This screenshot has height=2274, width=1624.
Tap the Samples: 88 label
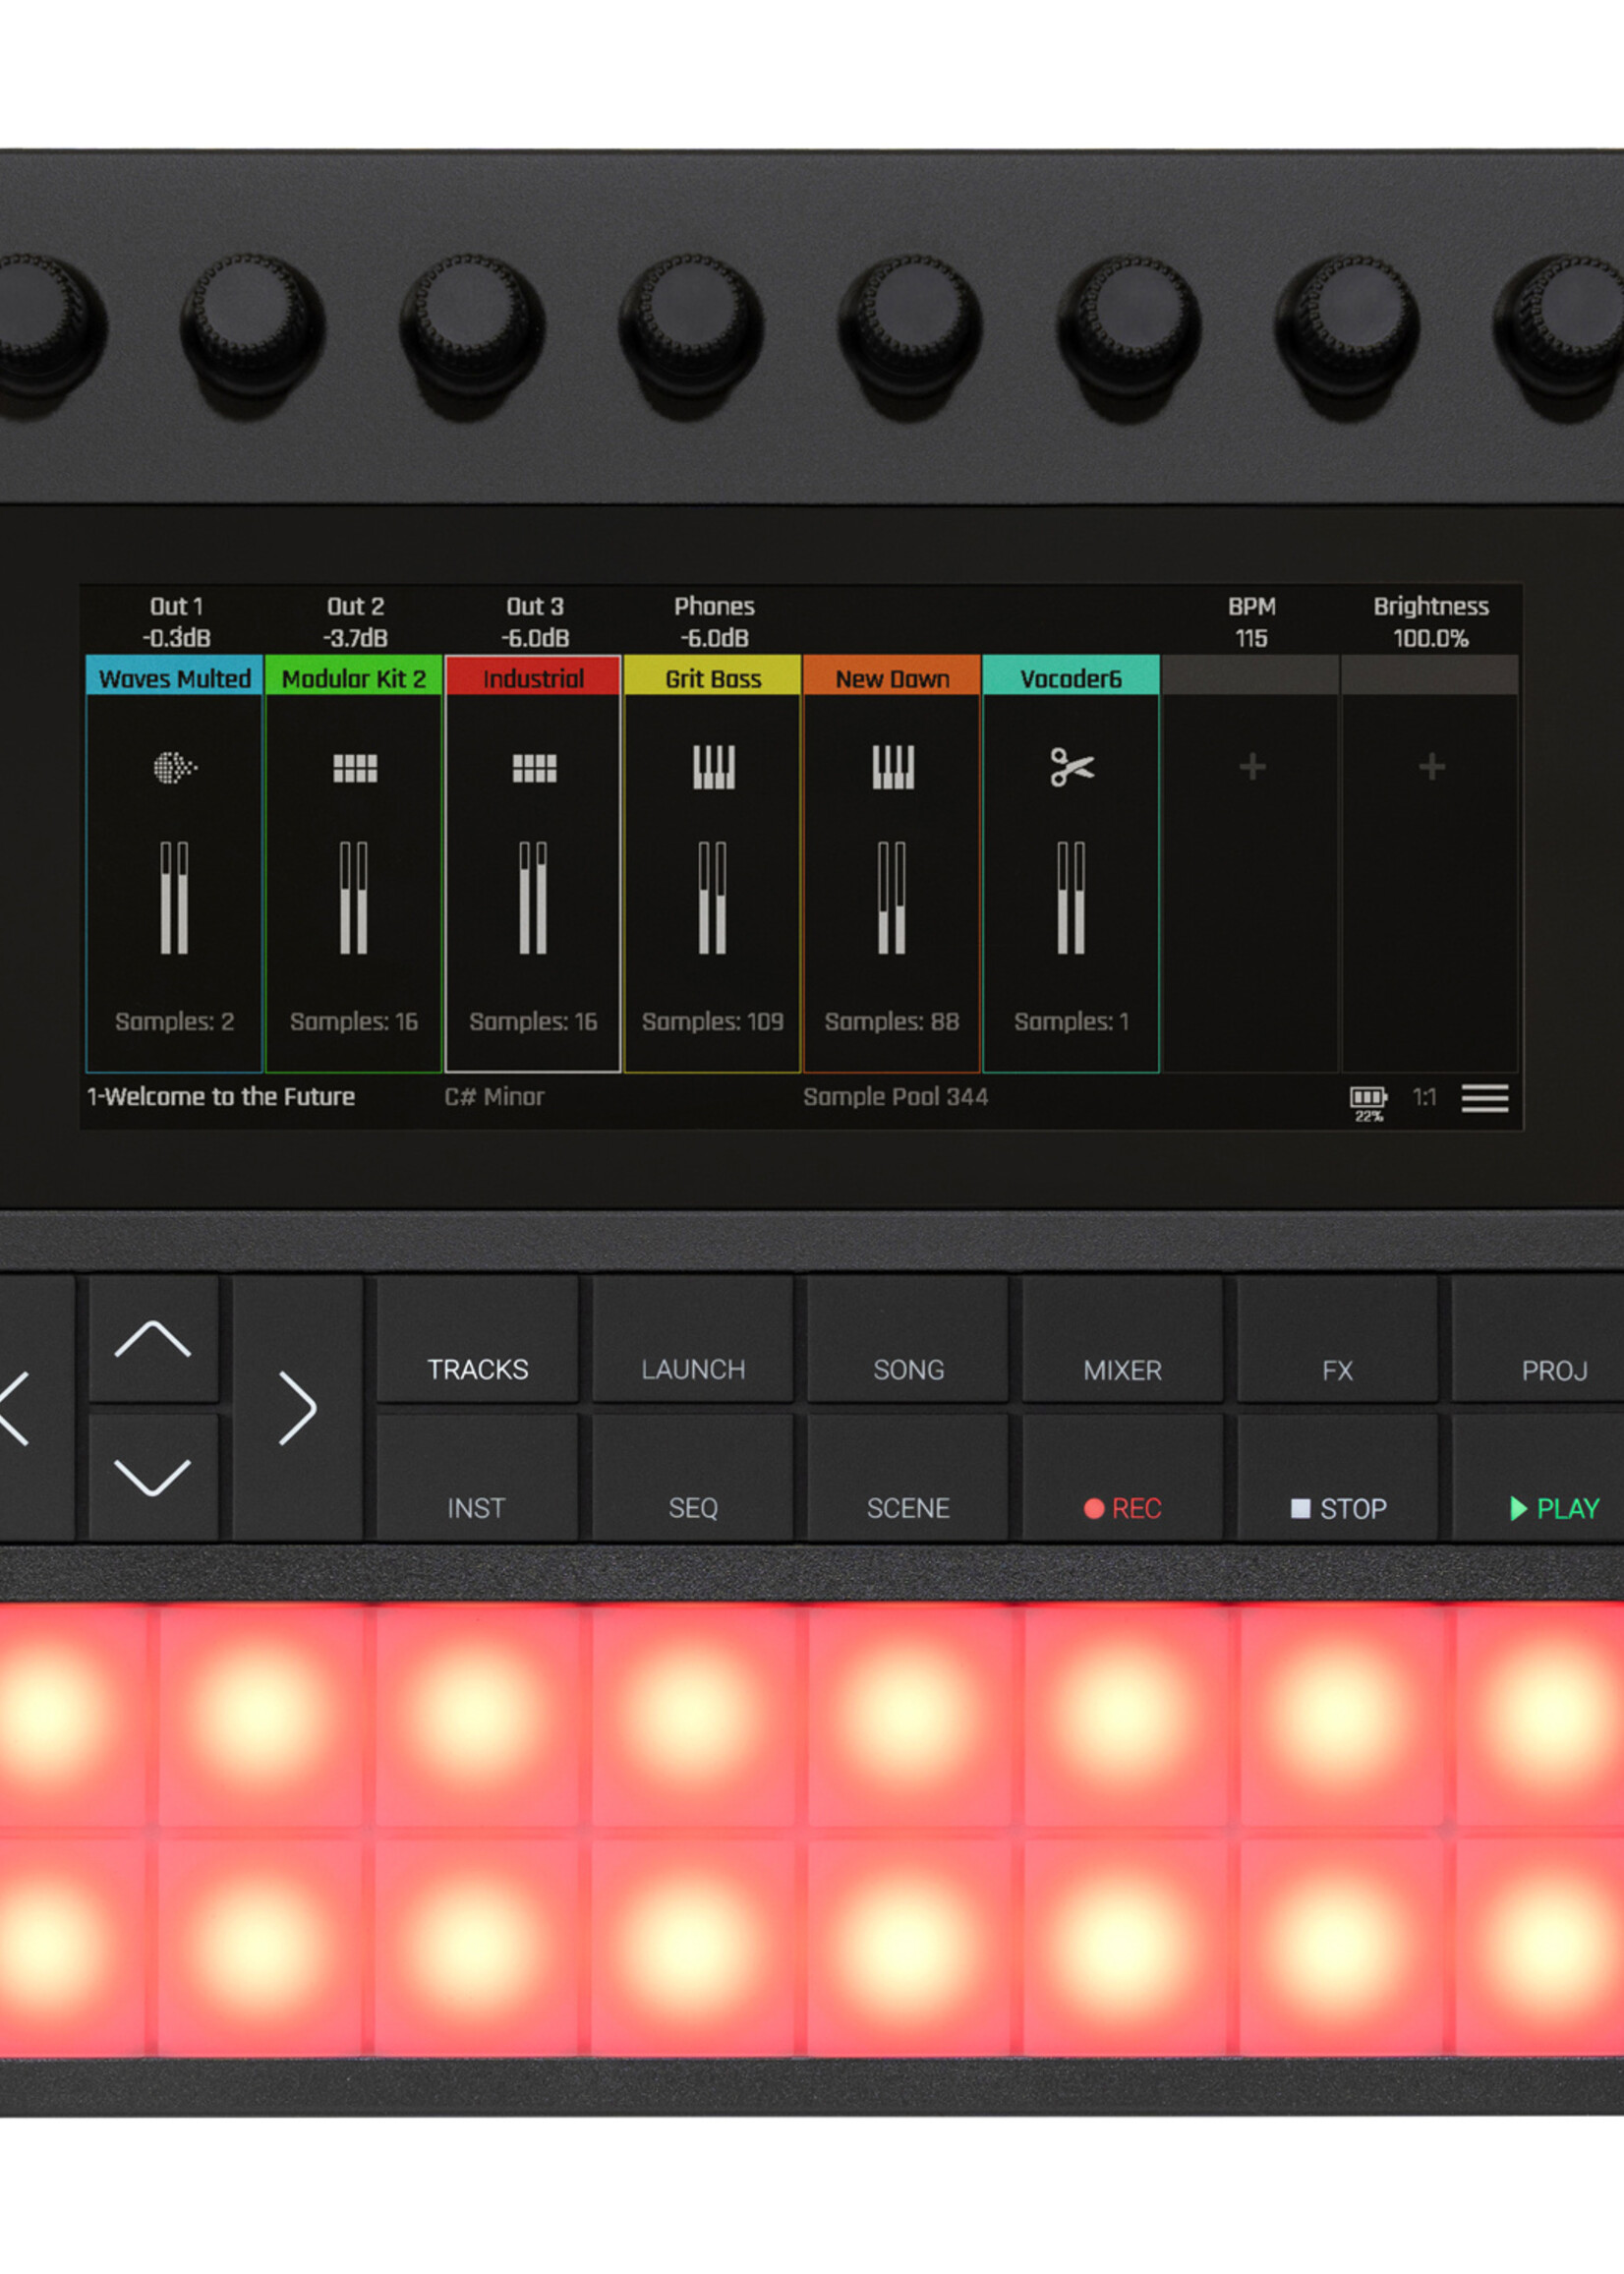892,1021
